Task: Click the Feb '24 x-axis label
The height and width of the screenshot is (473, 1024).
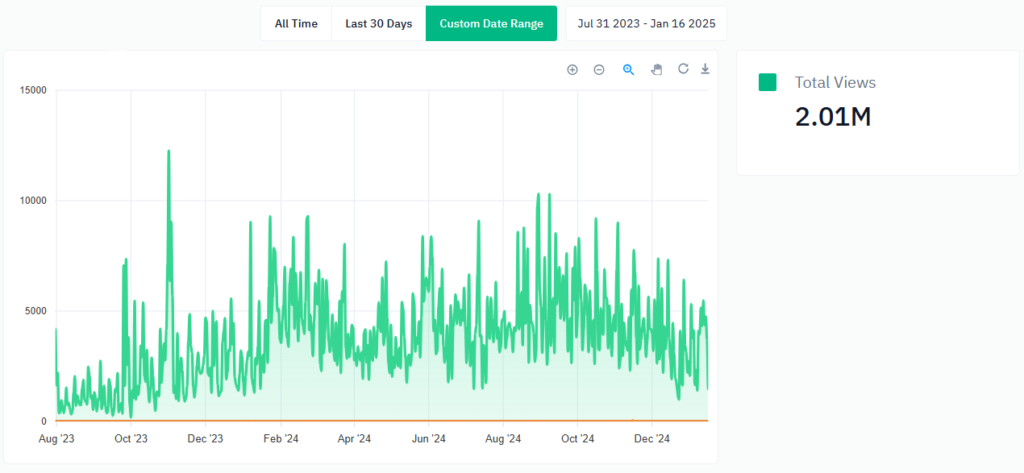Action: [280, 438]
